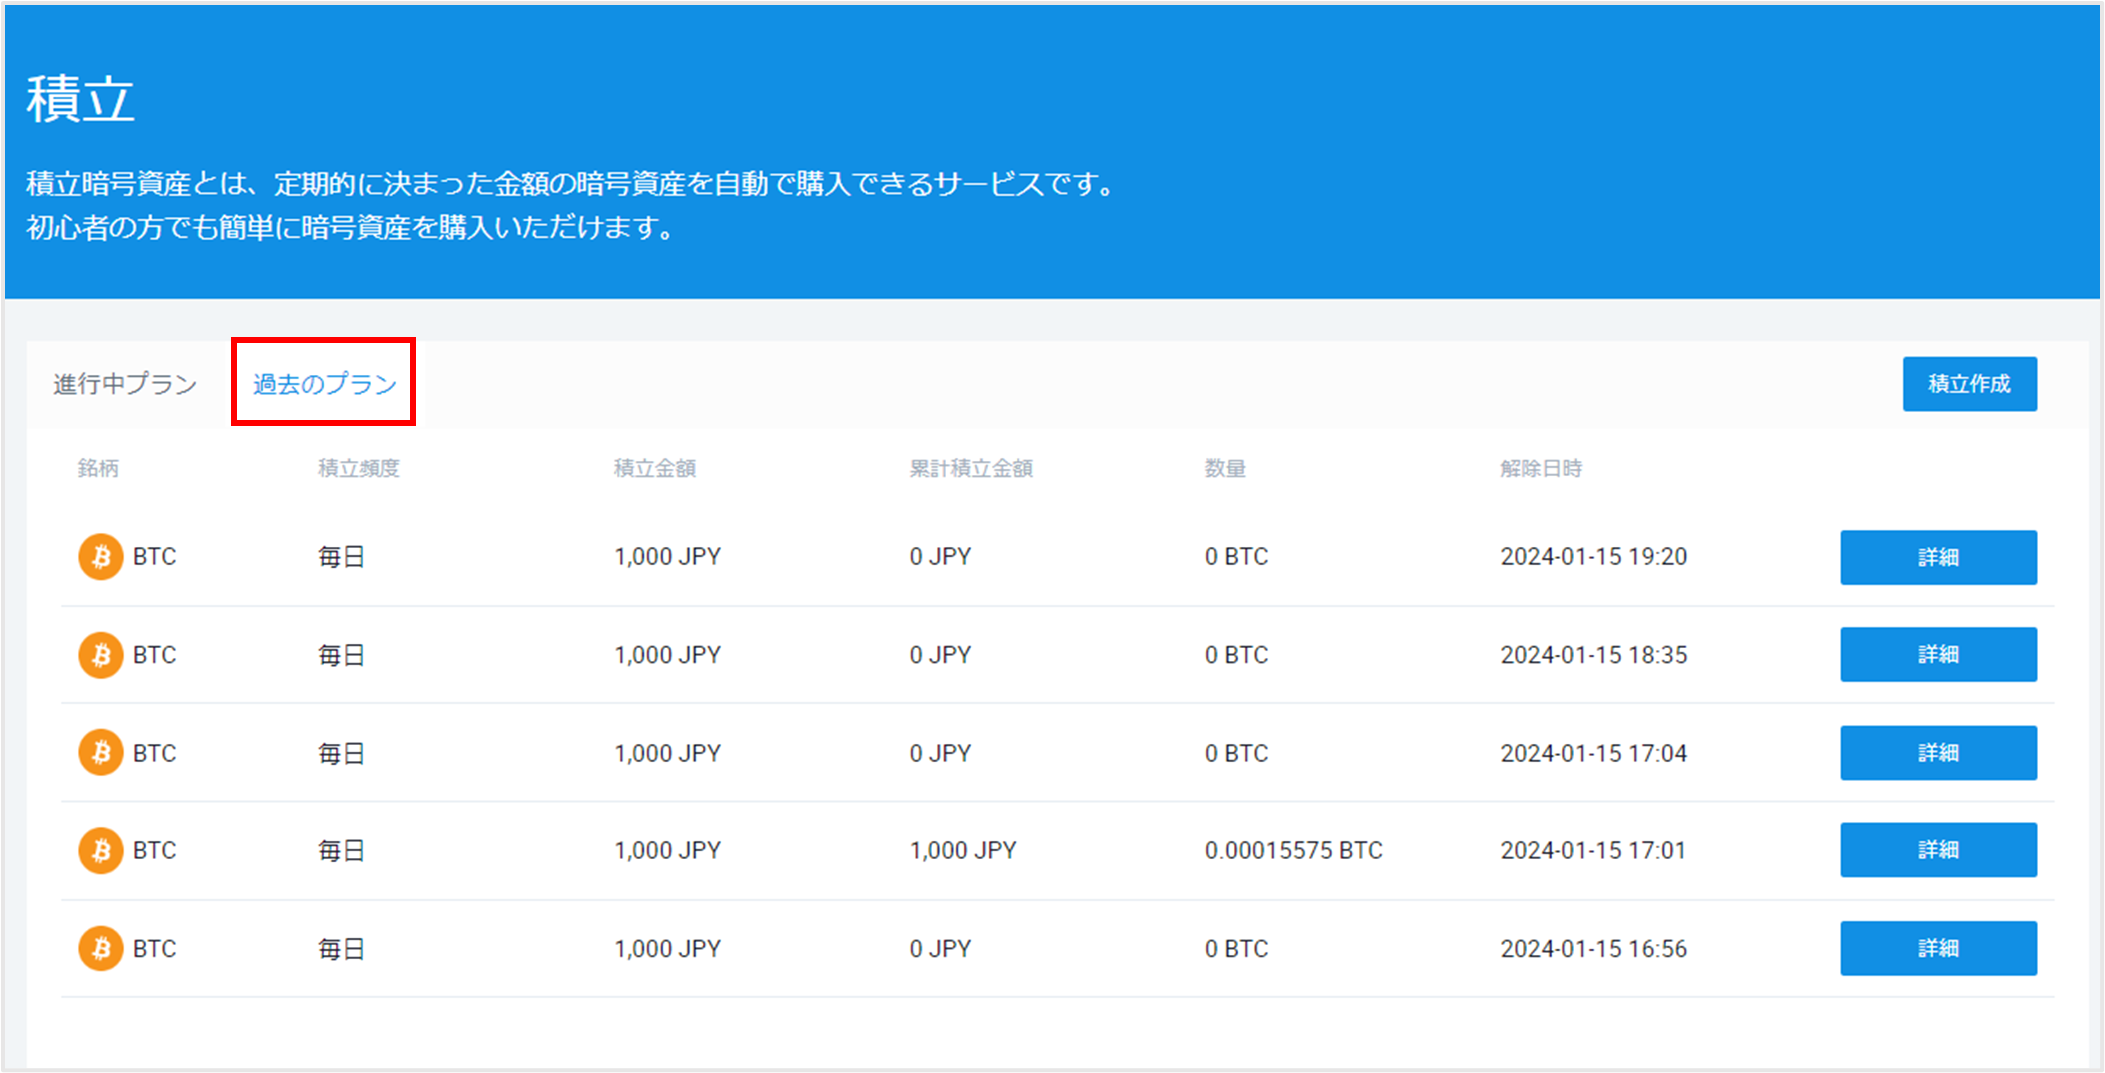
Task: View 詳細 for plan cancelled at 17:04
Action: [x=1937, y=753]
